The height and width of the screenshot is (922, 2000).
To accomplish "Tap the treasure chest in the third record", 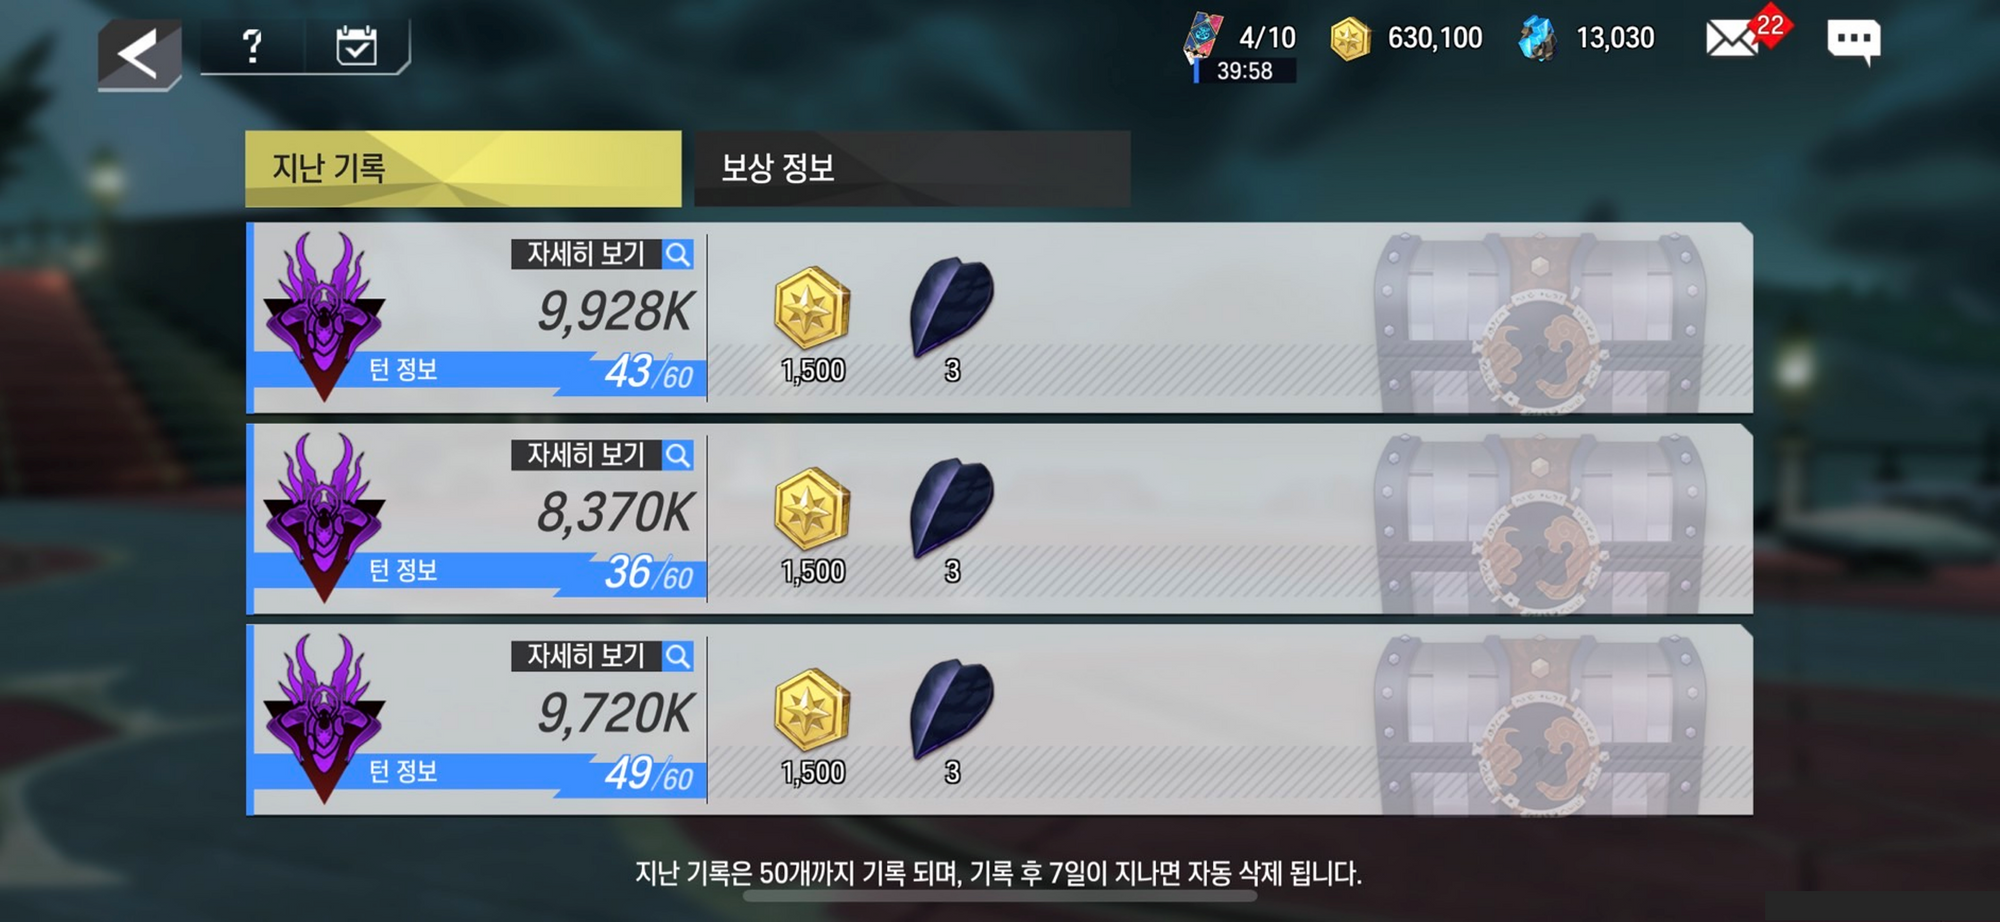I will (x=1540, y=721).
